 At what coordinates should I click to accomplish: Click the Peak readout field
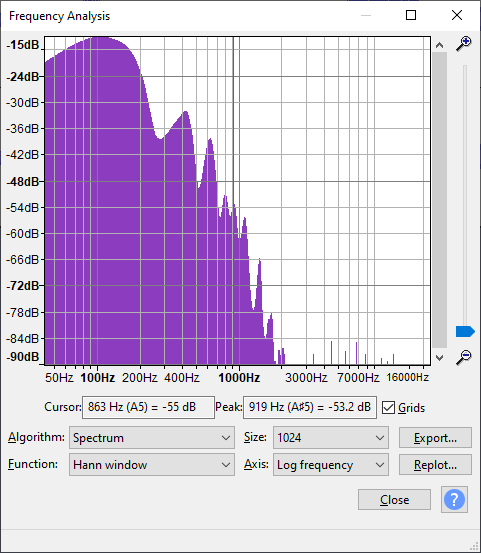pyautogui.click(x=310, y=407)
